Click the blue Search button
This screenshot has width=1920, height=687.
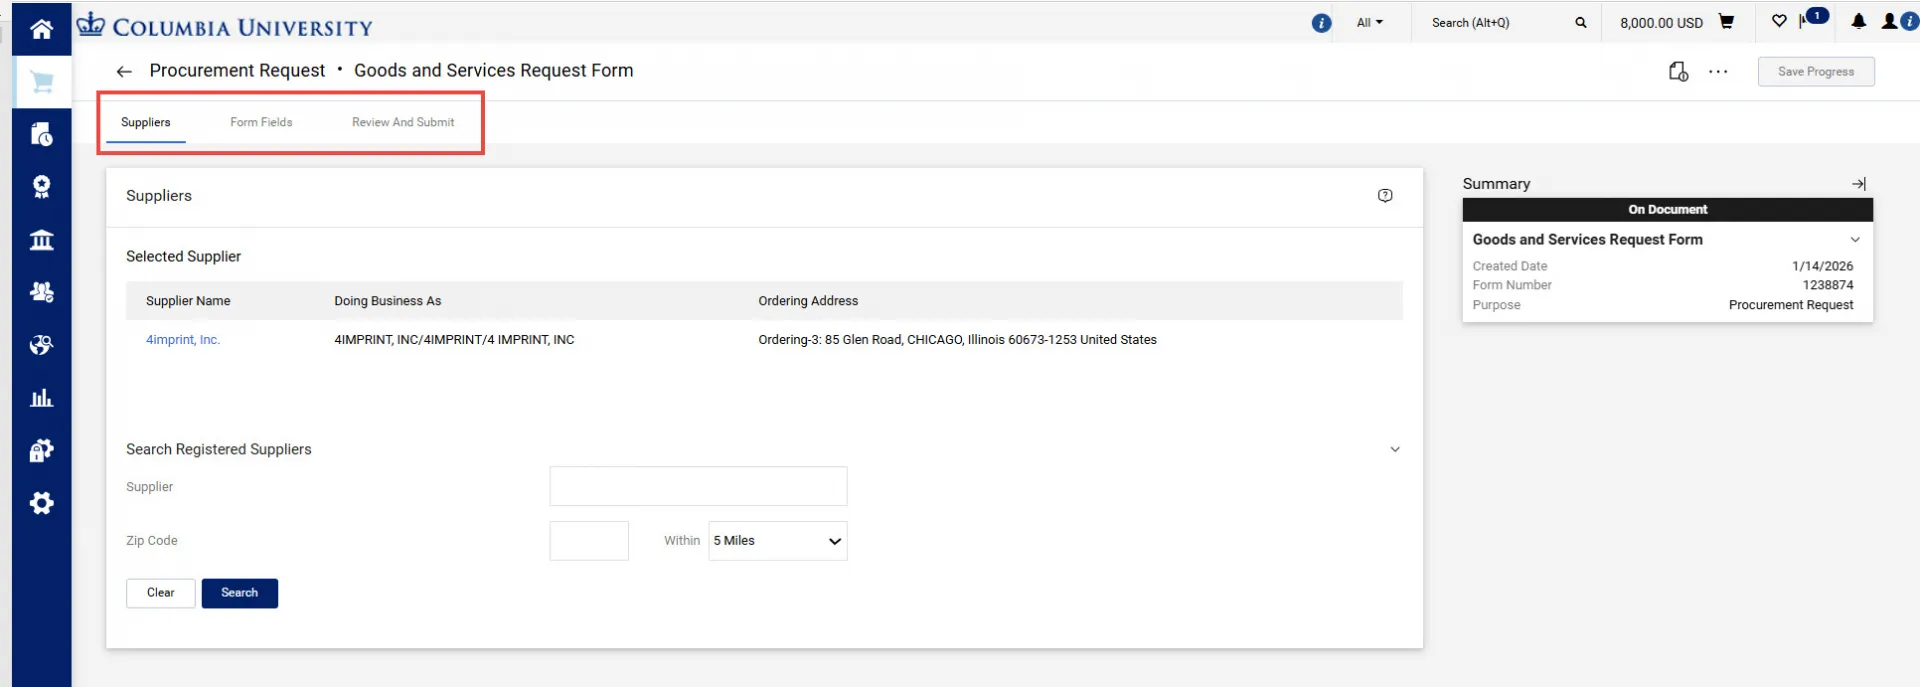(240, 593)
